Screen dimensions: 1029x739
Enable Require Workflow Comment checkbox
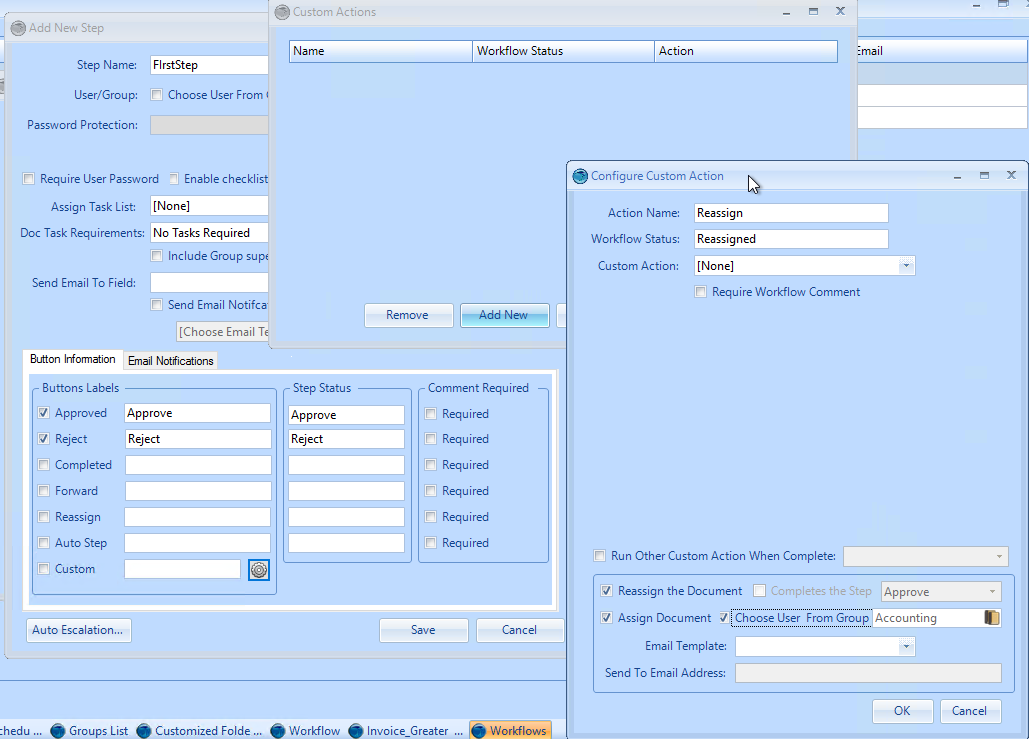click(701, 292)
